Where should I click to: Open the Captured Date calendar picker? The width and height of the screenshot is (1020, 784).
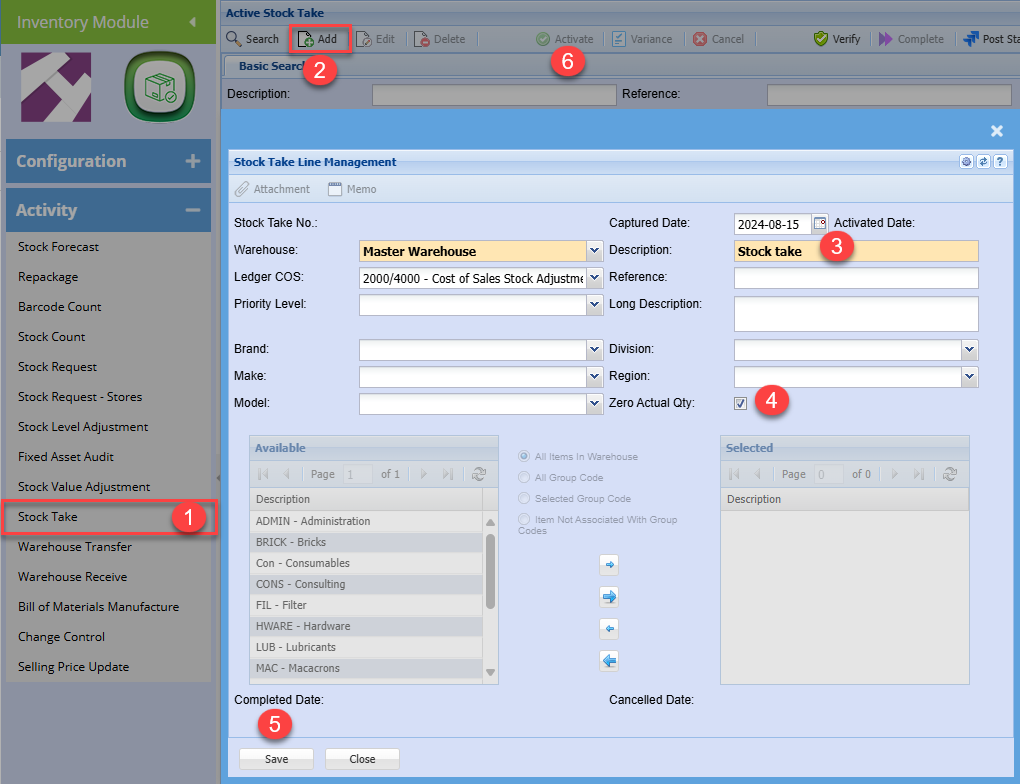coord(820,223)
